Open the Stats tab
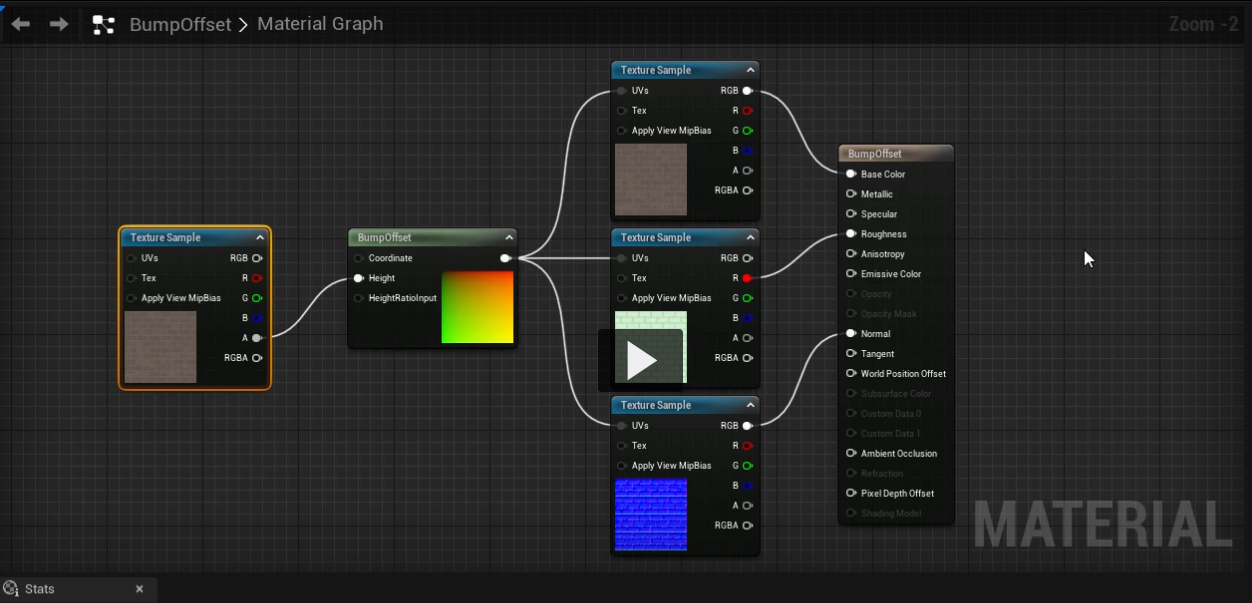 point(40,589)
